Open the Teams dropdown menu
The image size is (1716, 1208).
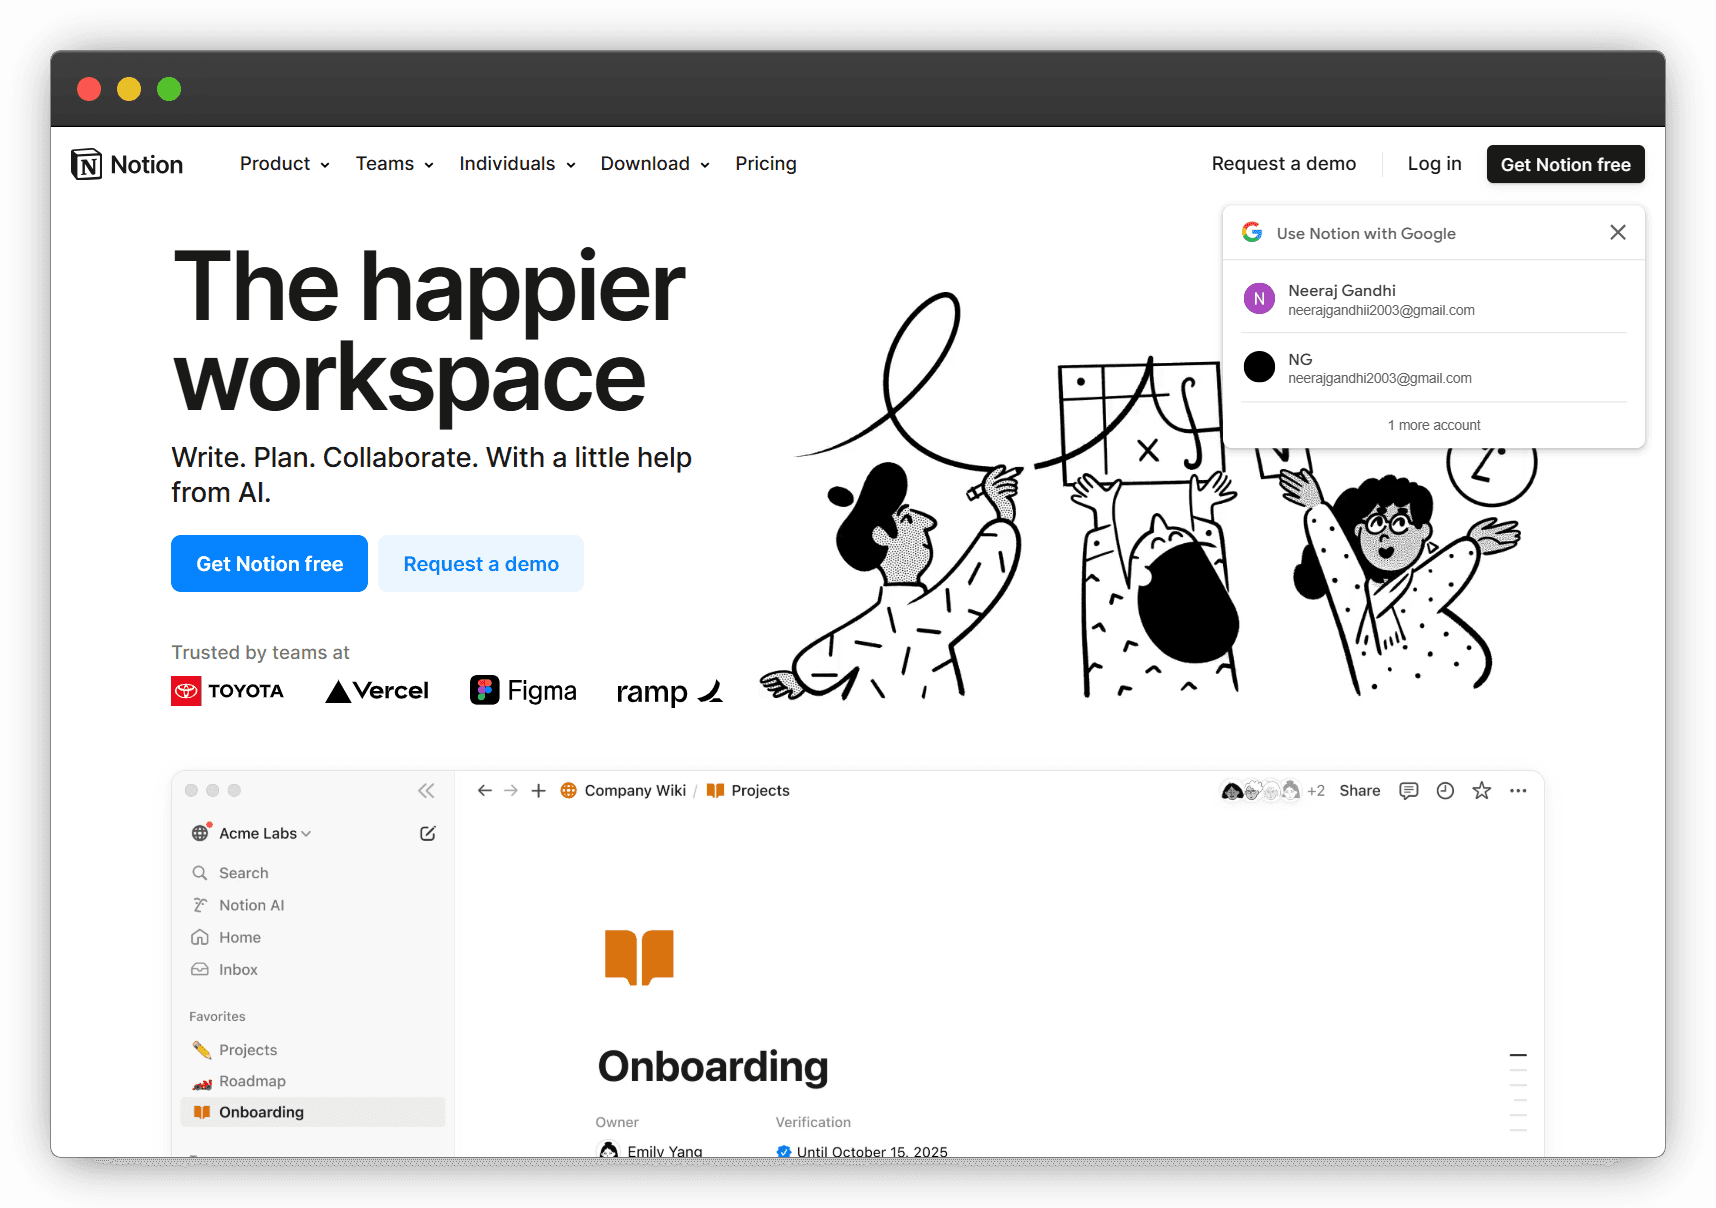point(395,164)
